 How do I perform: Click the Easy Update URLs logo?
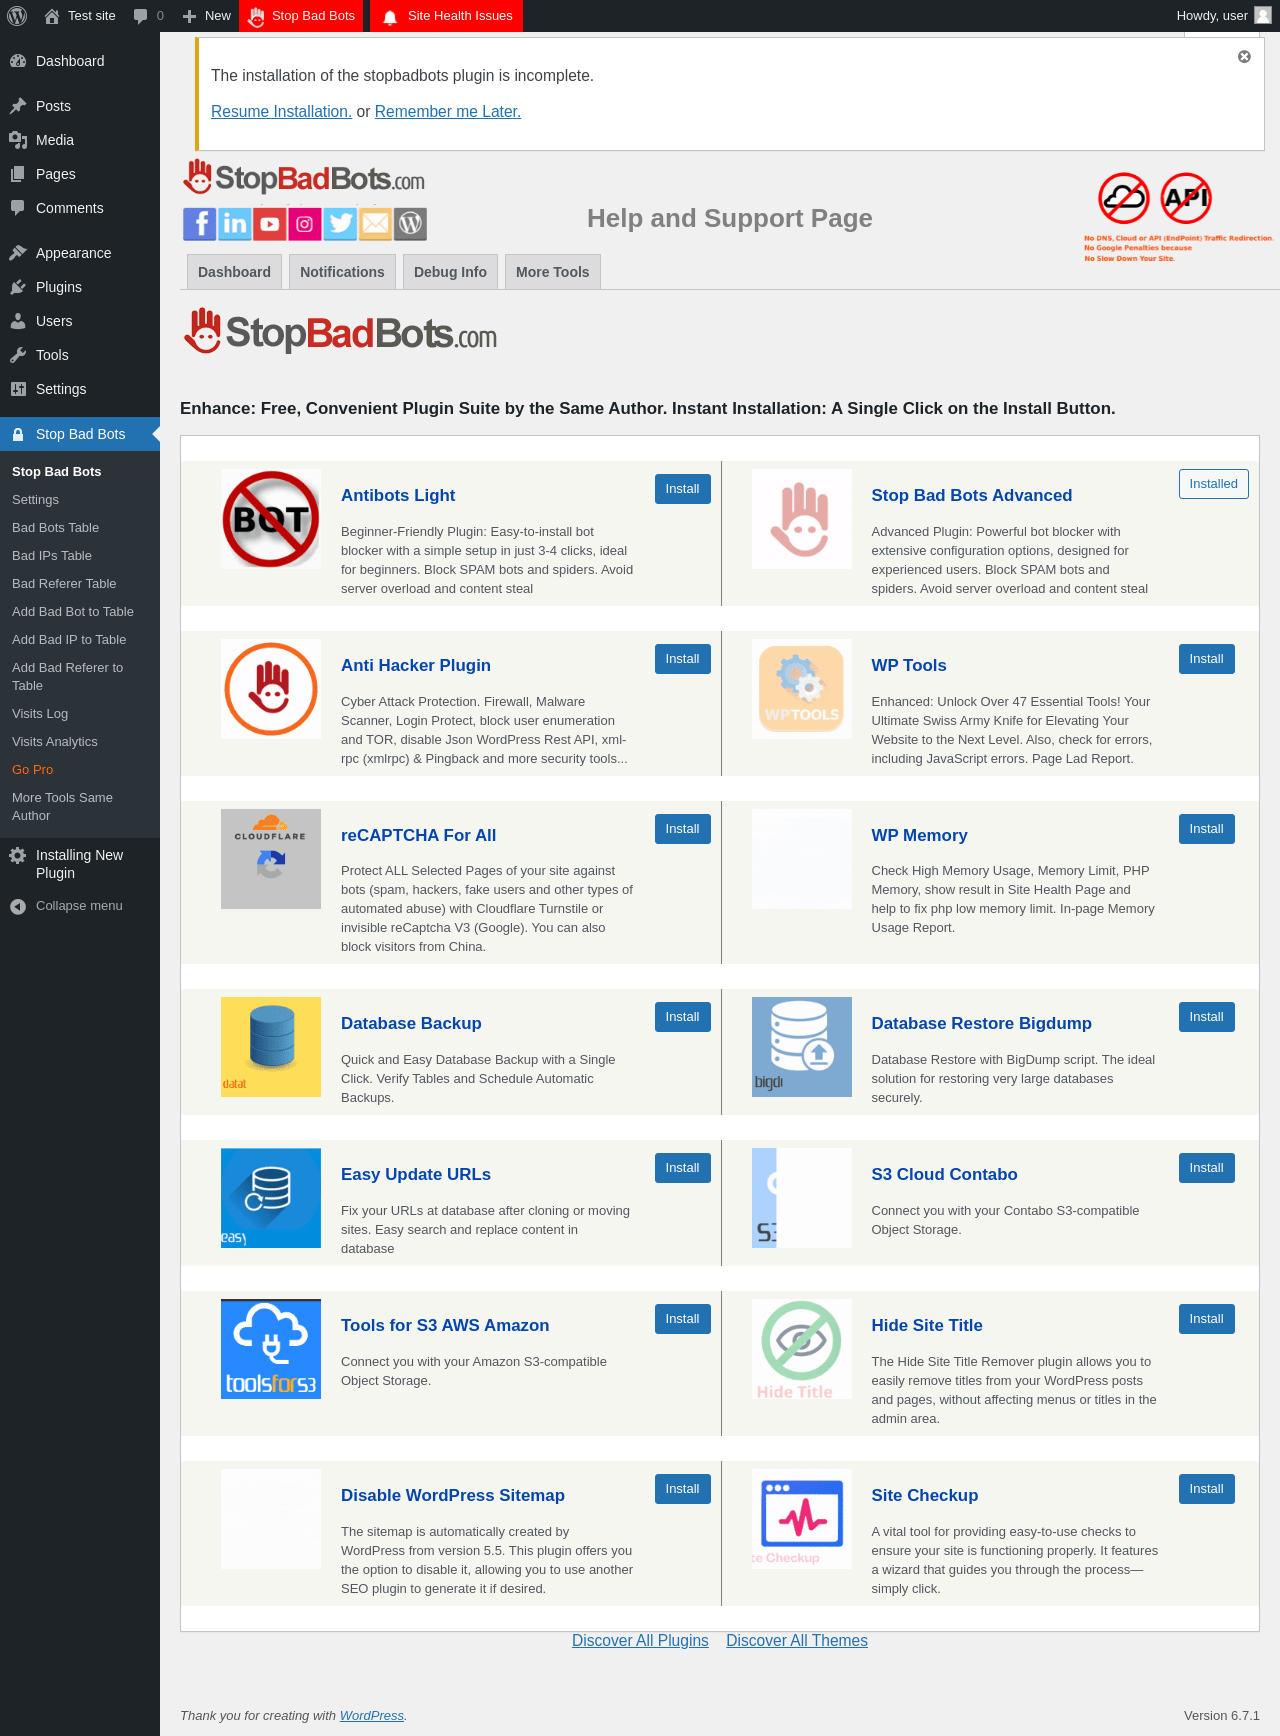tap(271, 1198)
